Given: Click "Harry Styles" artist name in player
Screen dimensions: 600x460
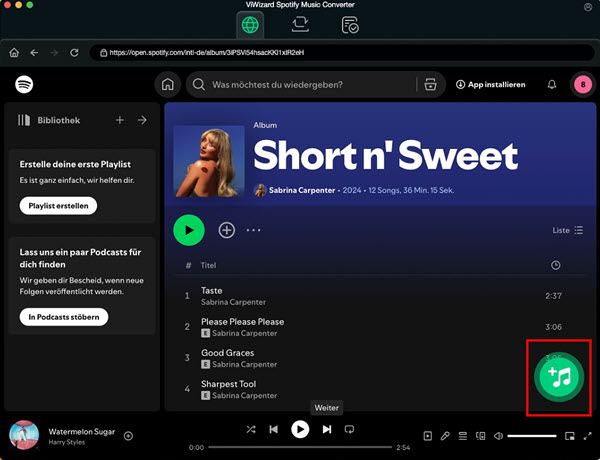Looking at the screenshot, I should (67, 442).
